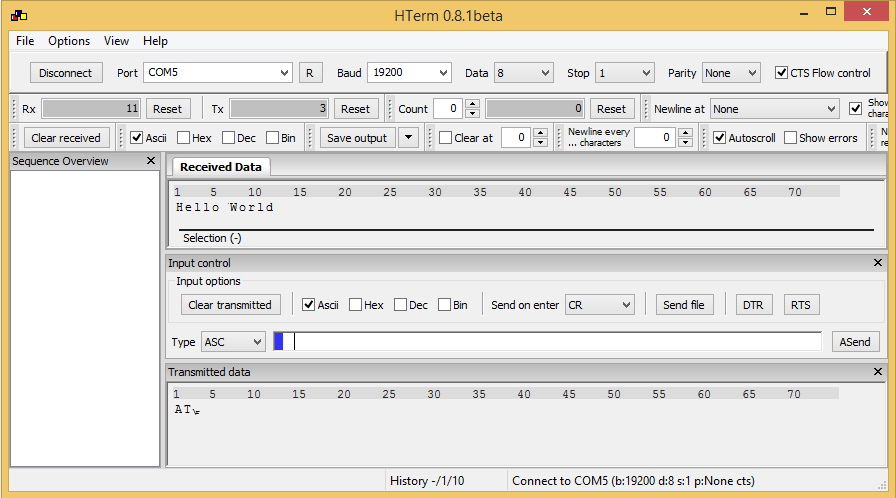This screenshot has width=896, height=498.
Task: Open the Data bits dropdown
Action: pyautogui.click(x=523, y=73)
